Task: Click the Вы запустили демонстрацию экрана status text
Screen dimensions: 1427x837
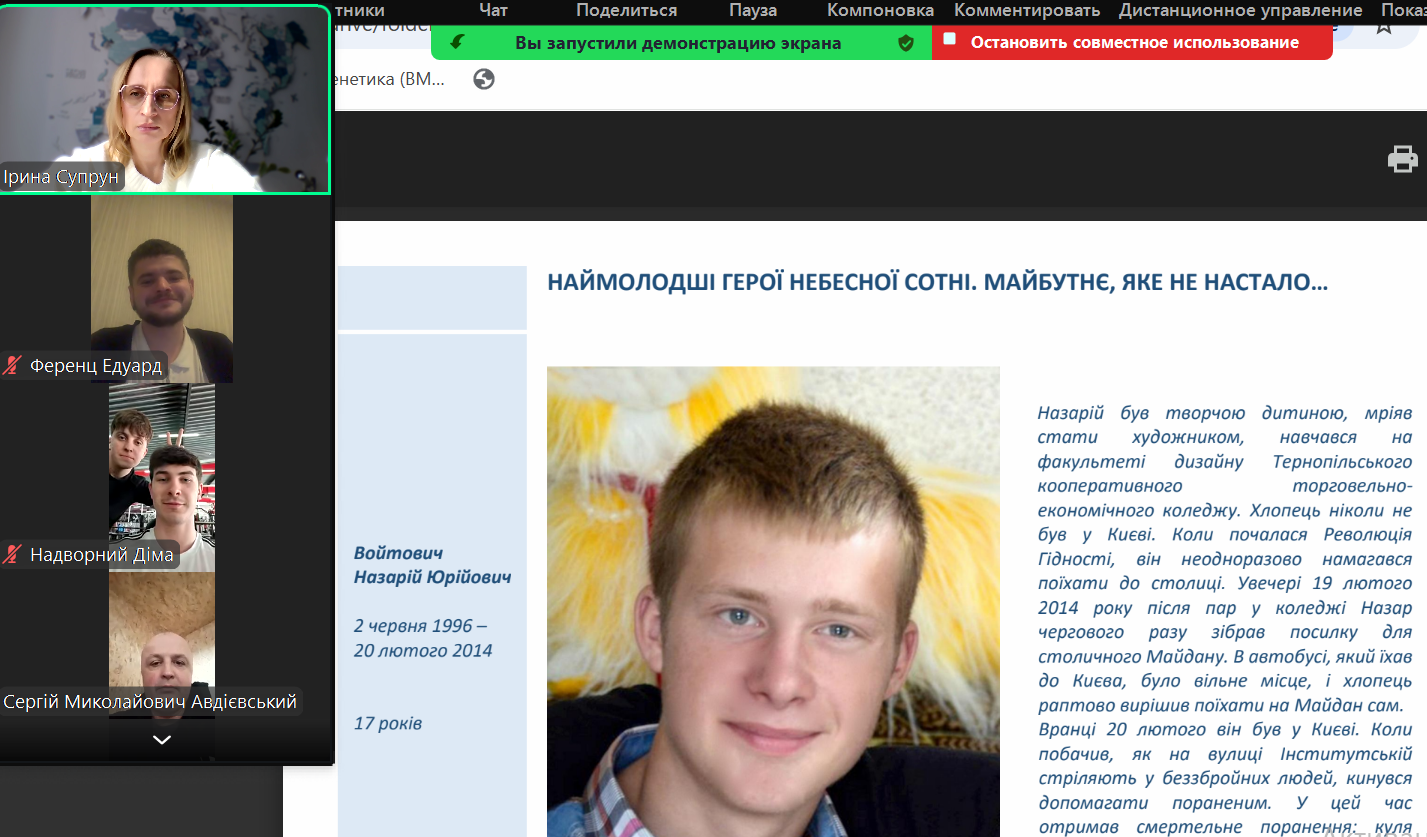Action: [678, 43]
